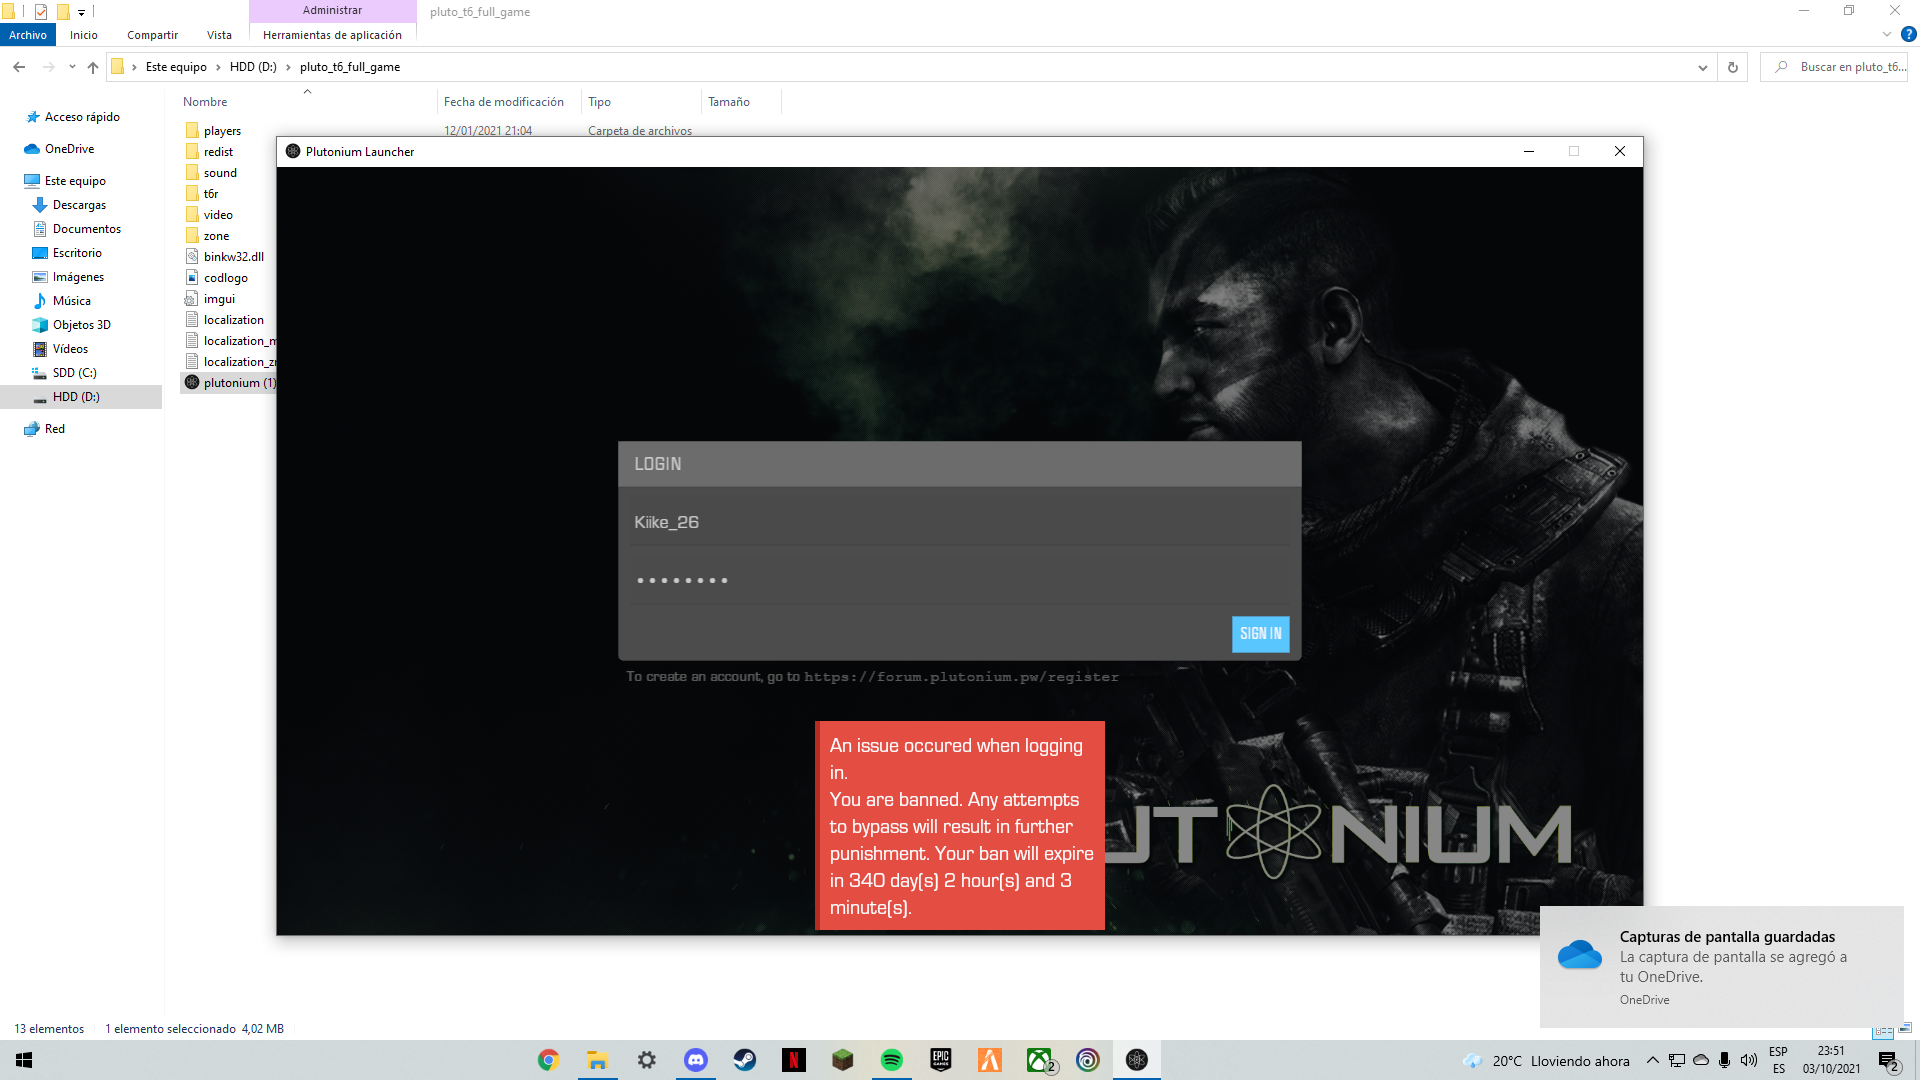The width and height of the screenshot is (1920, 1080).
Task: Open recent locations dropdown arrow
Action: pos(72,67)
